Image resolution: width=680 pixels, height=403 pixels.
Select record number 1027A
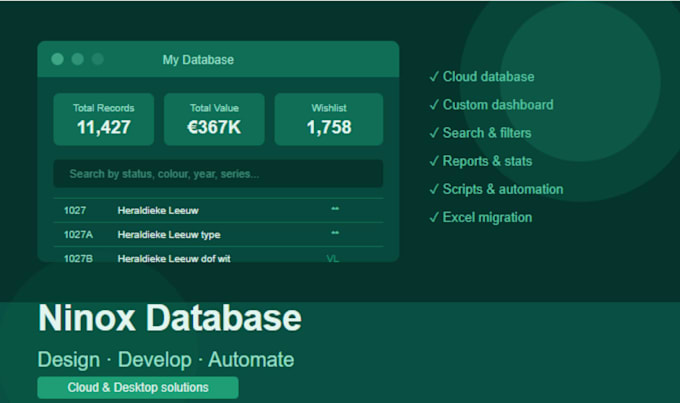(78, 235)
